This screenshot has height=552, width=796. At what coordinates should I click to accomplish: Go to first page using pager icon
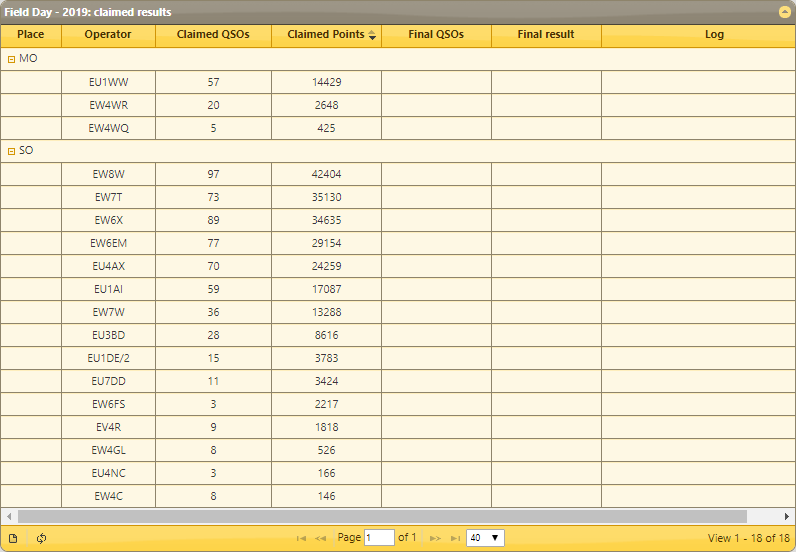click(x=301, y=538)
